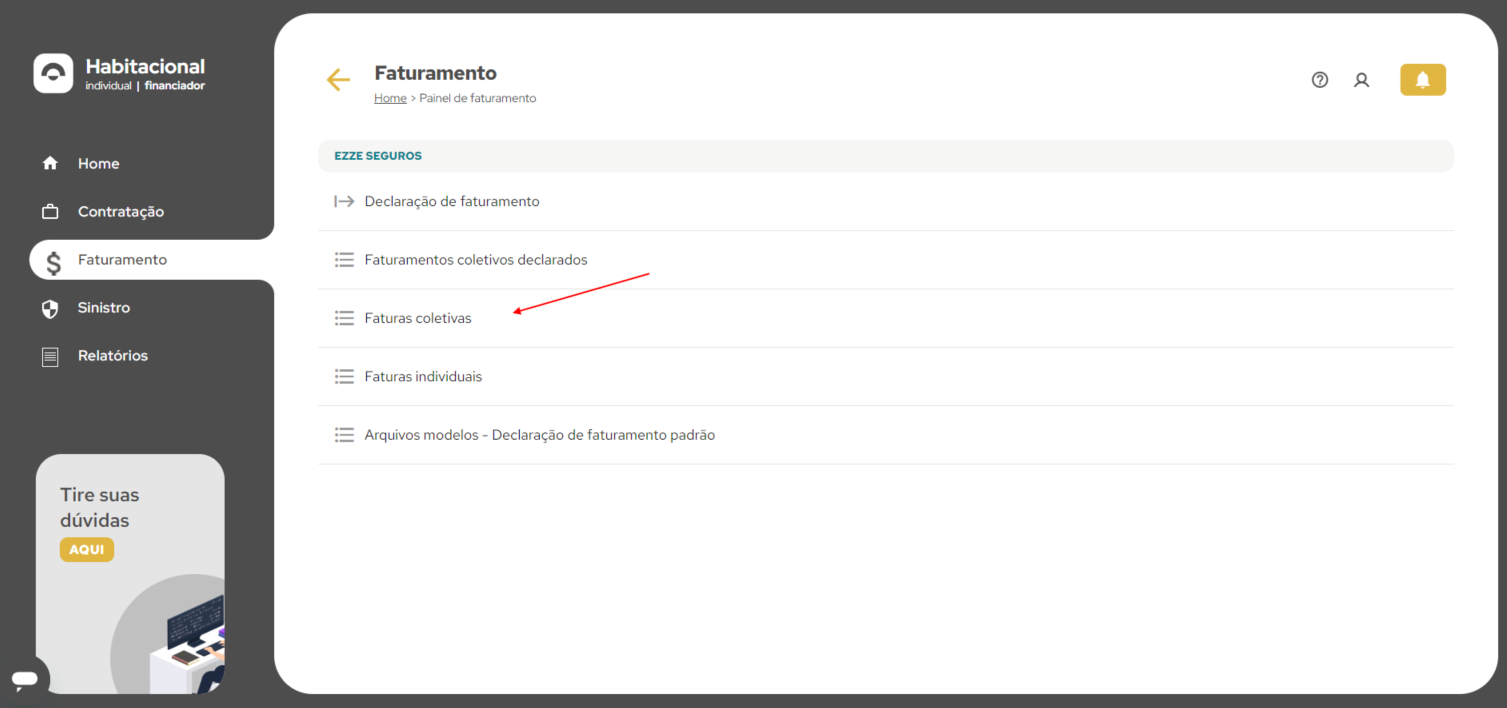Go back using the yellow arrow

pos(338,80)
